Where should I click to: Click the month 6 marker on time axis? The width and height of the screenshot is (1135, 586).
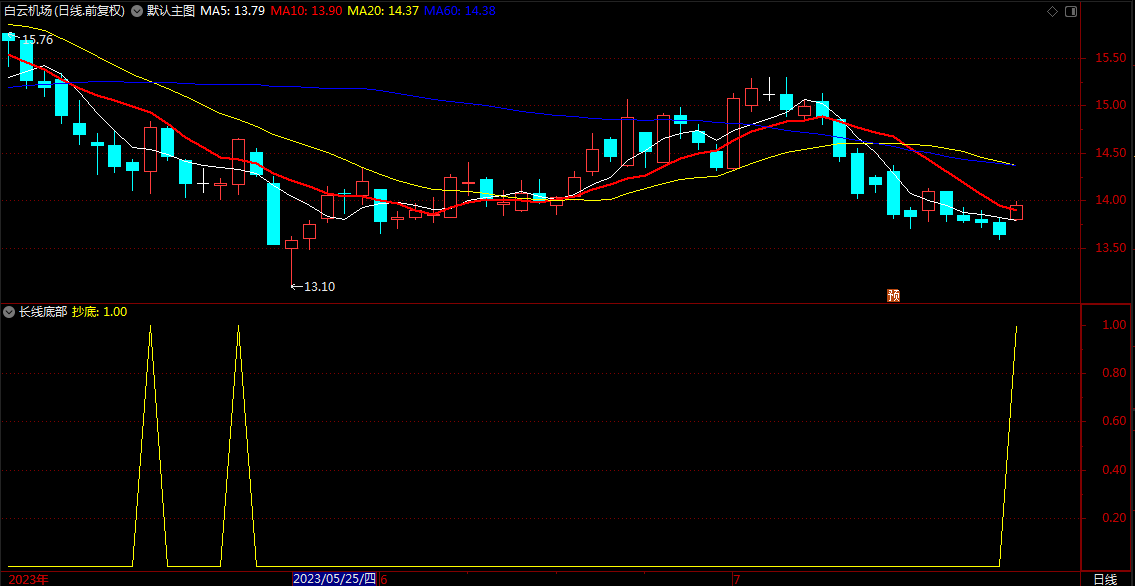point(384,579)
